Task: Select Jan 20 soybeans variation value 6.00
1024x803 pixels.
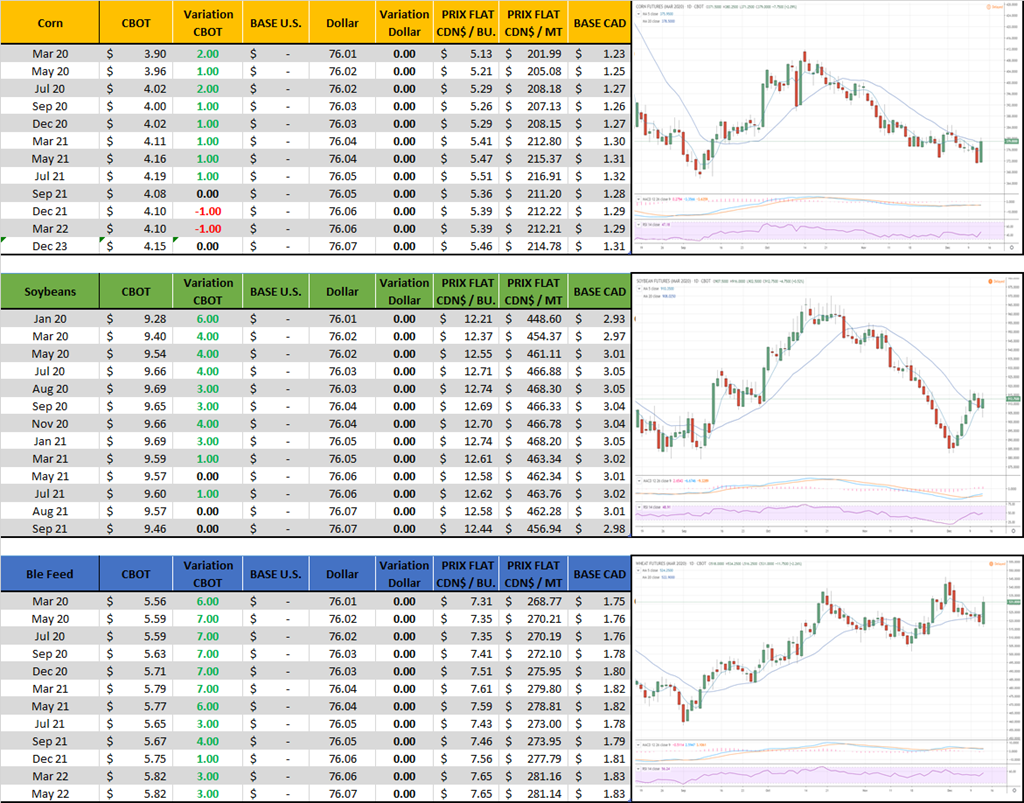Action: click(x=209, y=318)
